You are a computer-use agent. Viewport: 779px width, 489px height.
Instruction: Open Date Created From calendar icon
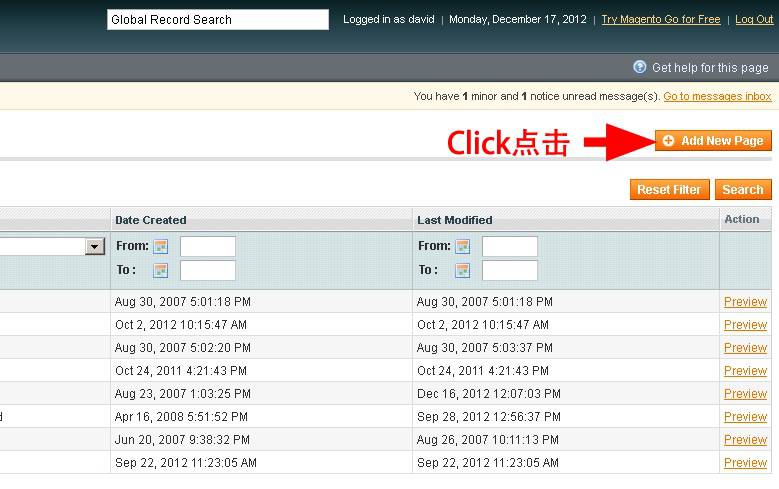click(160, 247)
